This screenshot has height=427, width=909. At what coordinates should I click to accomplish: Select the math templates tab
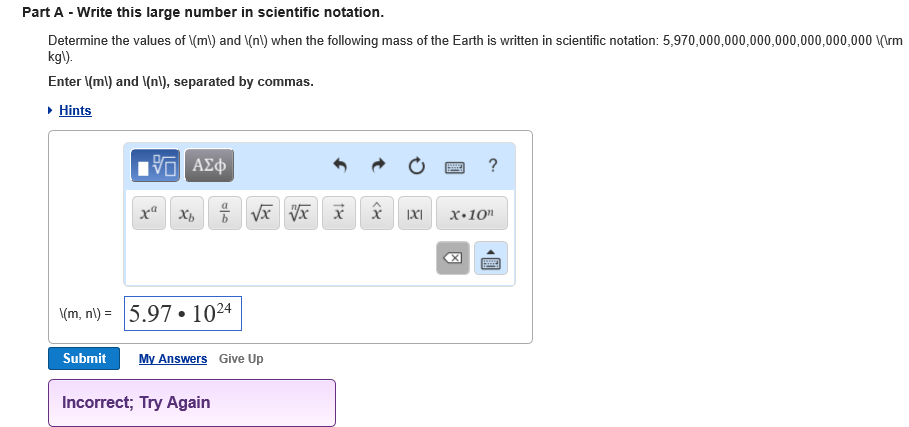coord(156,167)
